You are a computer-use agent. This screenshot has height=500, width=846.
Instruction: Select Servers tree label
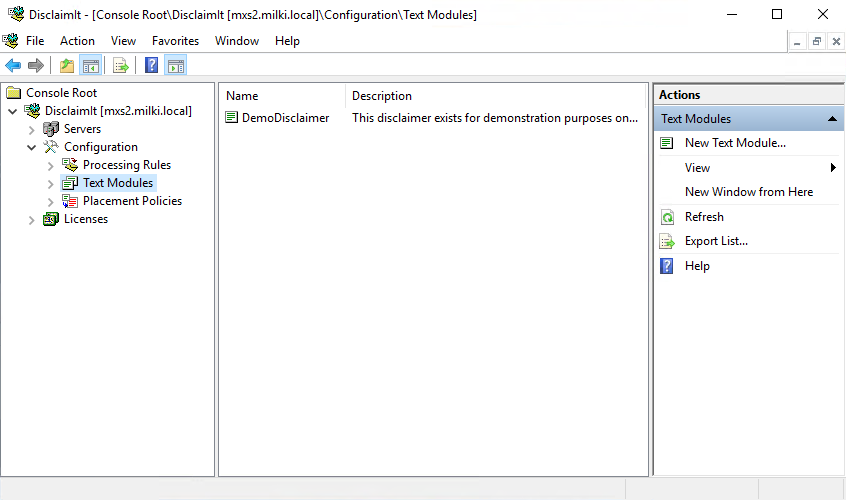(82, 129)
